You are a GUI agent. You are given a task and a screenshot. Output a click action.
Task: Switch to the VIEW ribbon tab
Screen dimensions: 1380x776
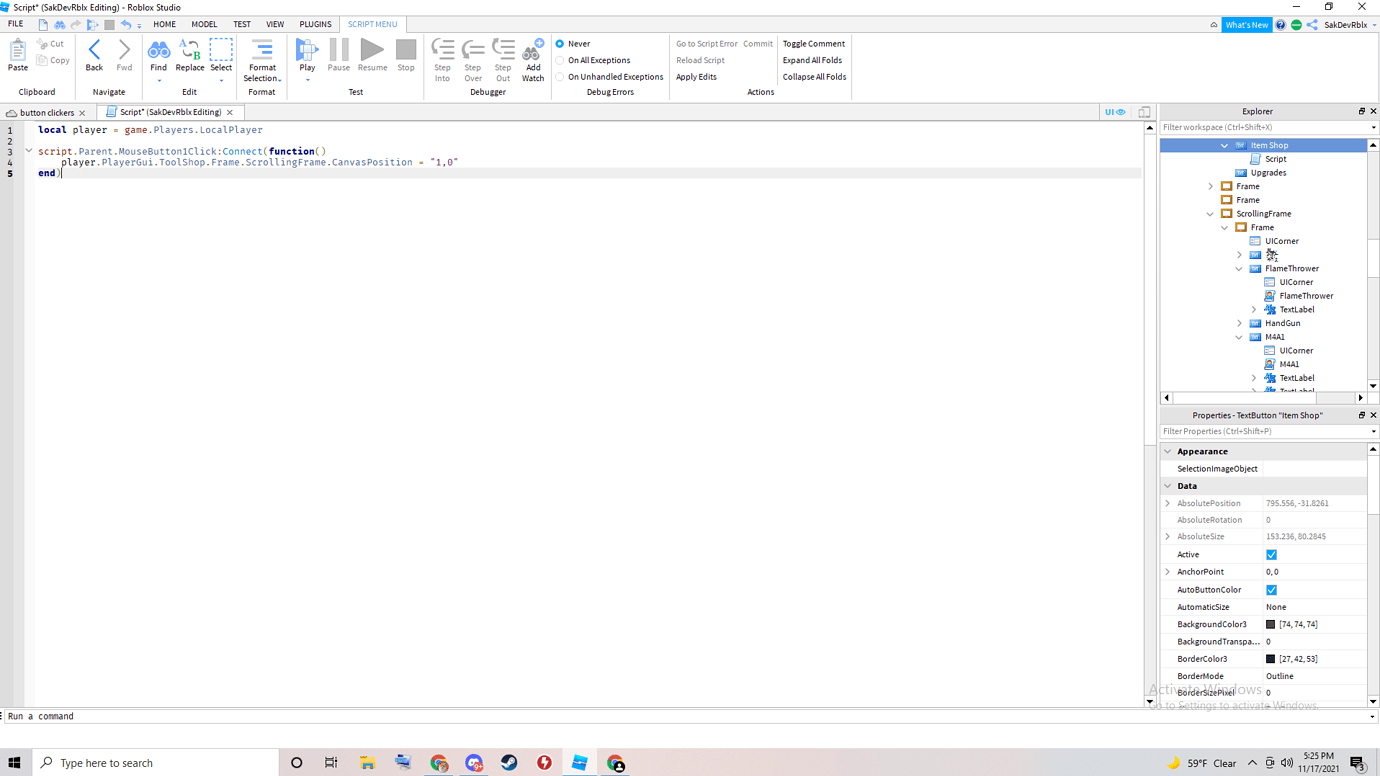[275, 23]
